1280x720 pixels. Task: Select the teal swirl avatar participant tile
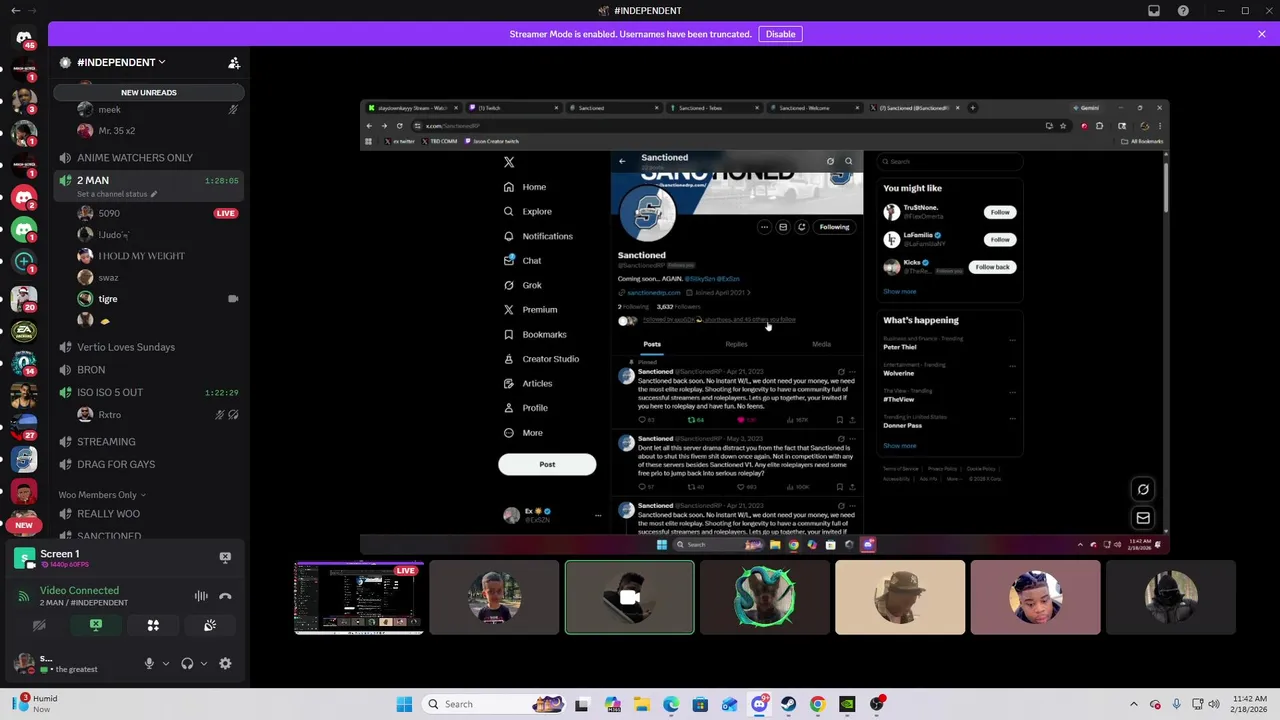pyautogui.click(x=765, y=598)
